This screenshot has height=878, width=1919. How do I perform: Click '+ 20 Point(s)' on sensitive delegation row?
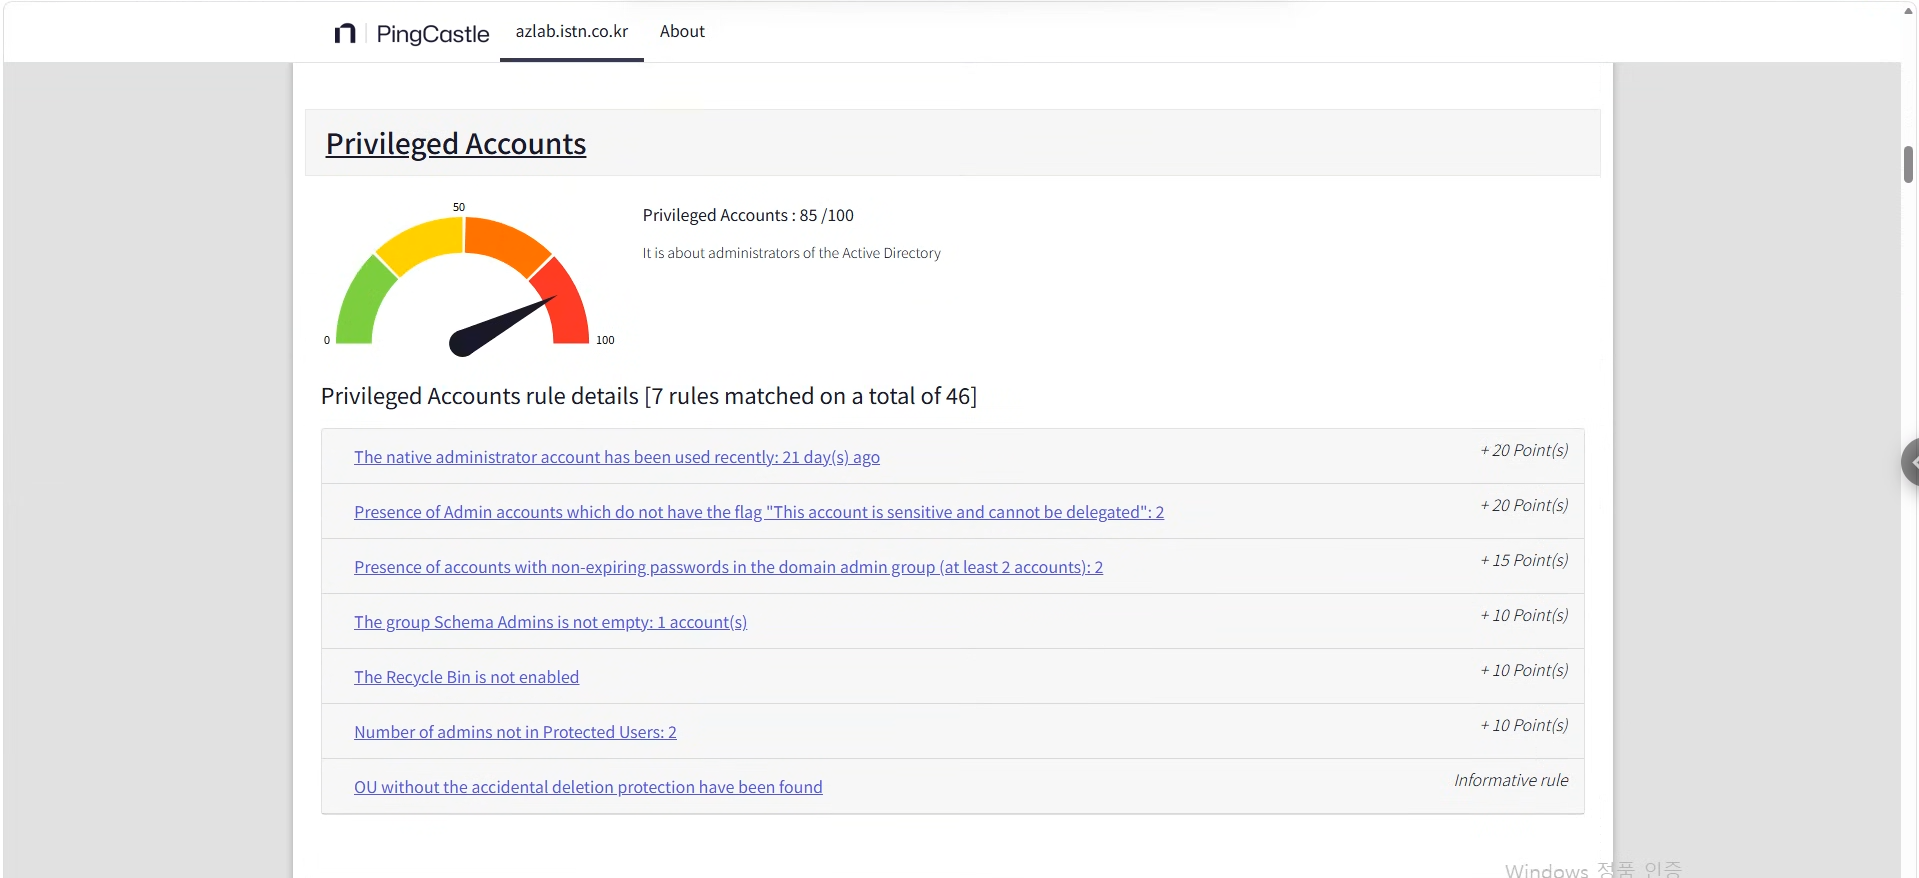pyautogui.click(x=1524, y=505)
